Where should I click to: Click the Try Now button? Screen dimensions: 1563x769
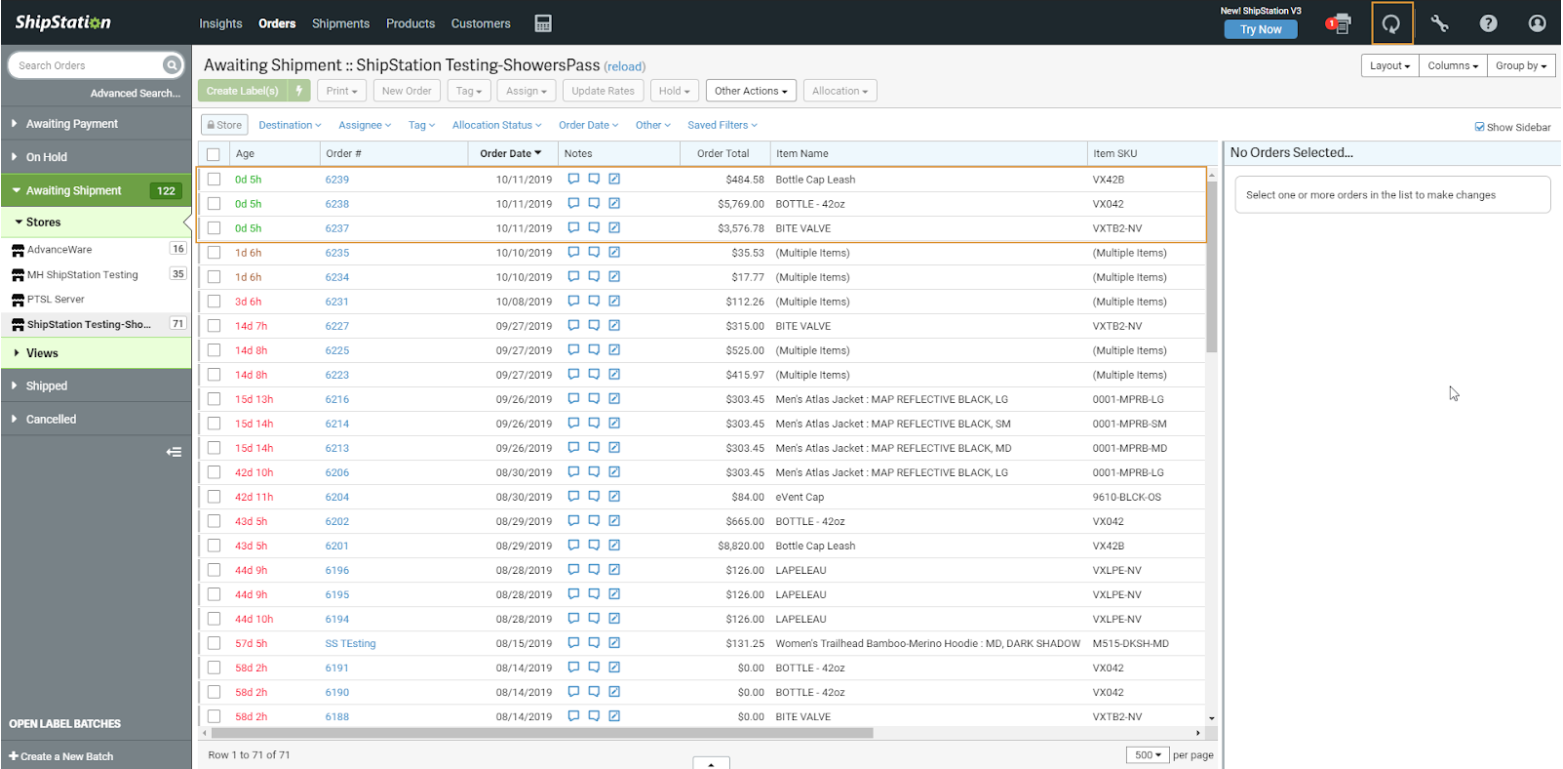pyautogui.click(x=1260, y=29)
